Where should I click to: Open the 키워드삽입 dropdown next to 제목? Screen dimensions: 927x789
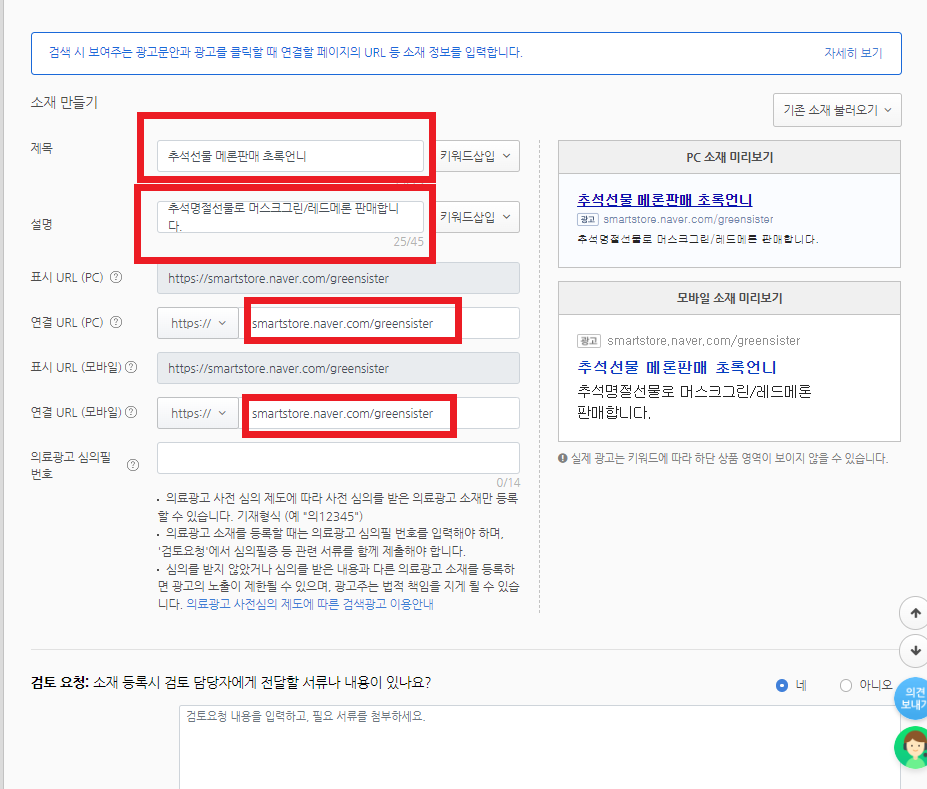coord(477,156)
